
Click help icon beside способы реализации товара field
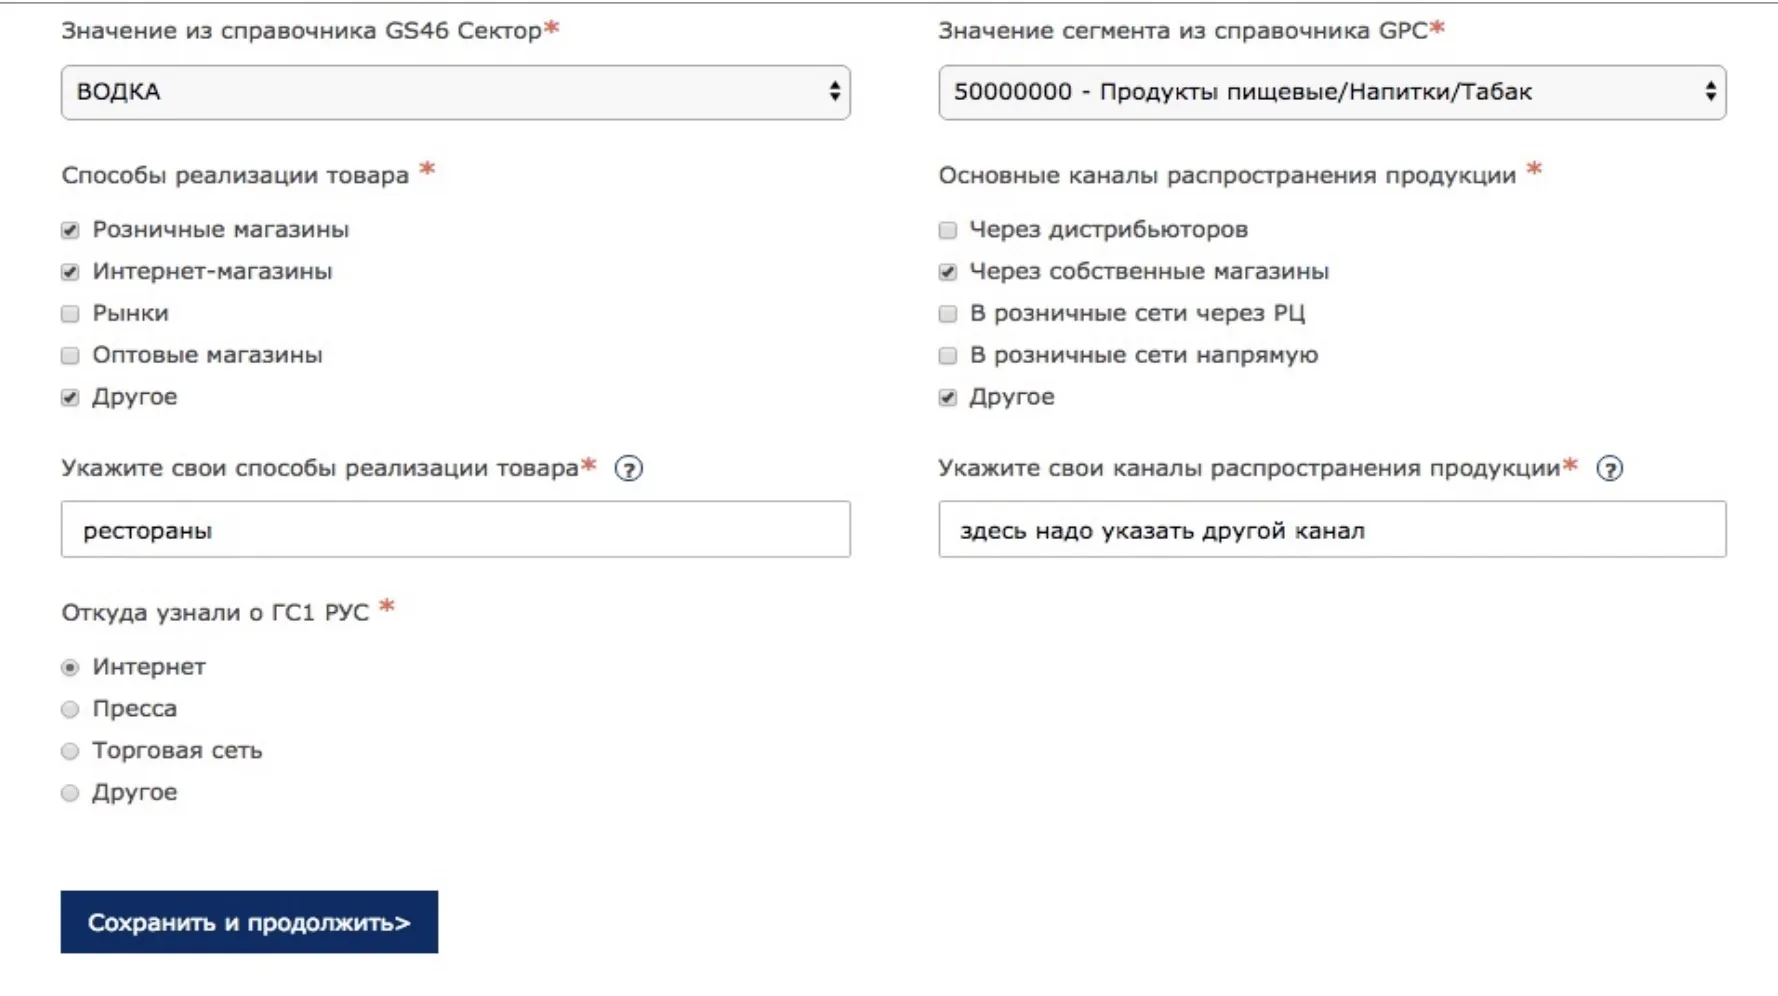tap(628, 468)
